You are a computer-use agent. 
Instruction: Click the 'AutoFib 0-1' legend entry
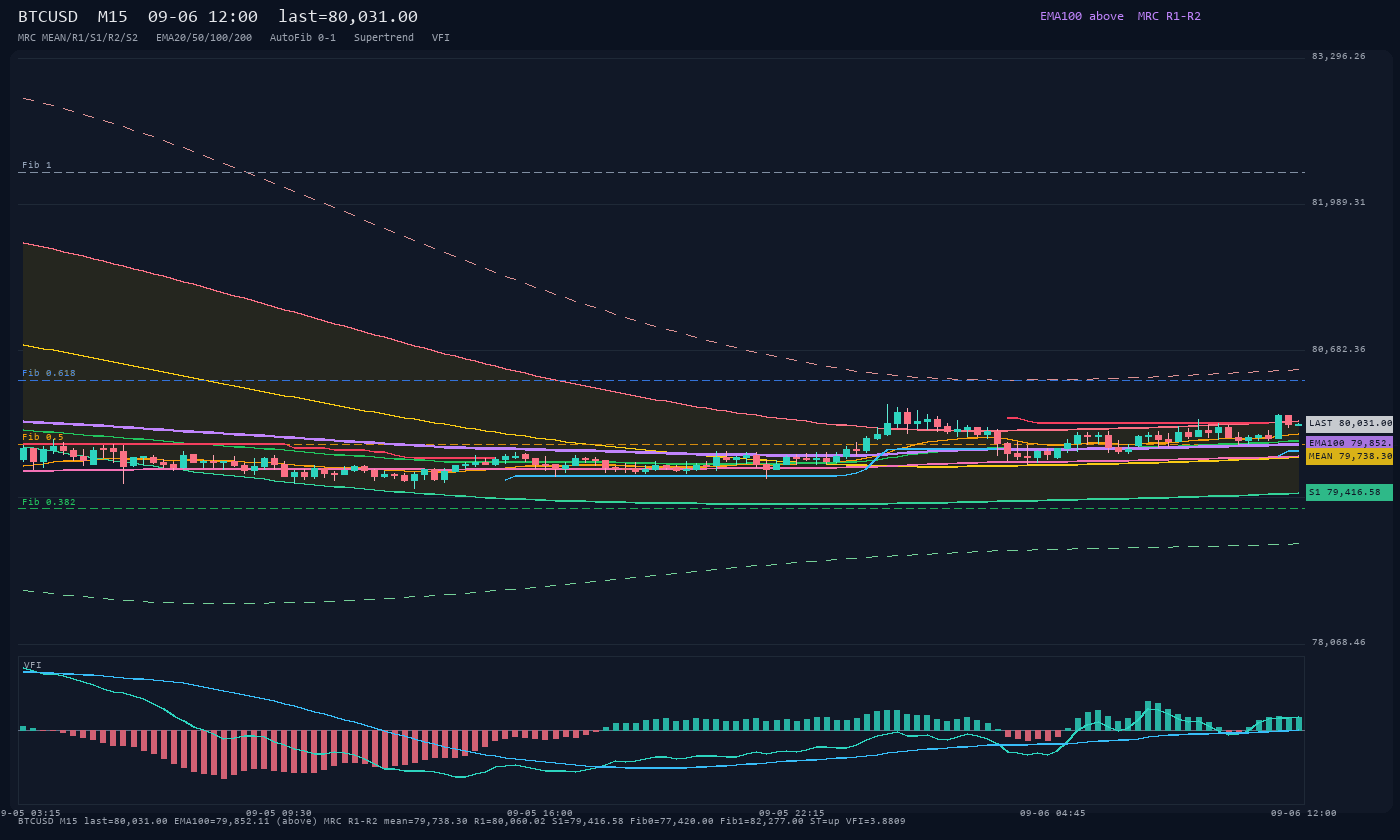coord(303,38)
